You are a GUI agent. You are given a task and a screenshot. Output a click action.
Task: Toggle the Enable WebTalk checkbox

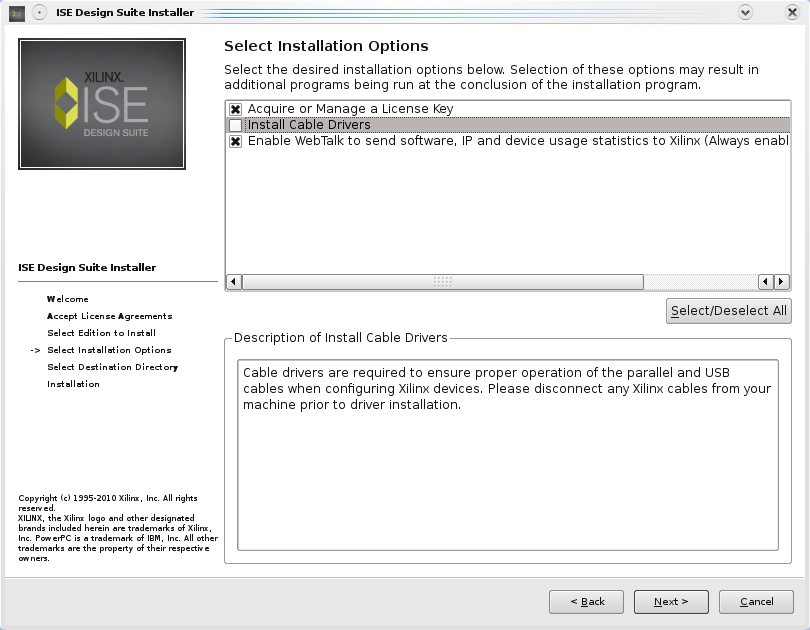click(236, 141)
